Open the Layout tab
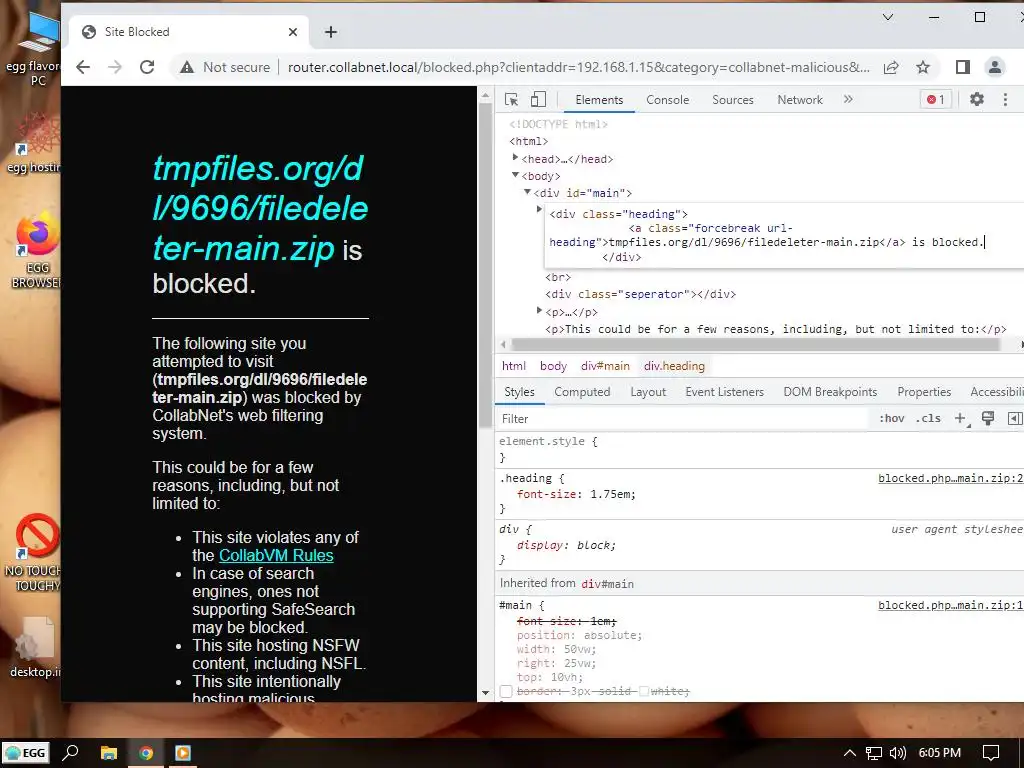Image resolution: width=1024 pixels, height=768 pixels. [x=648, y=392]
